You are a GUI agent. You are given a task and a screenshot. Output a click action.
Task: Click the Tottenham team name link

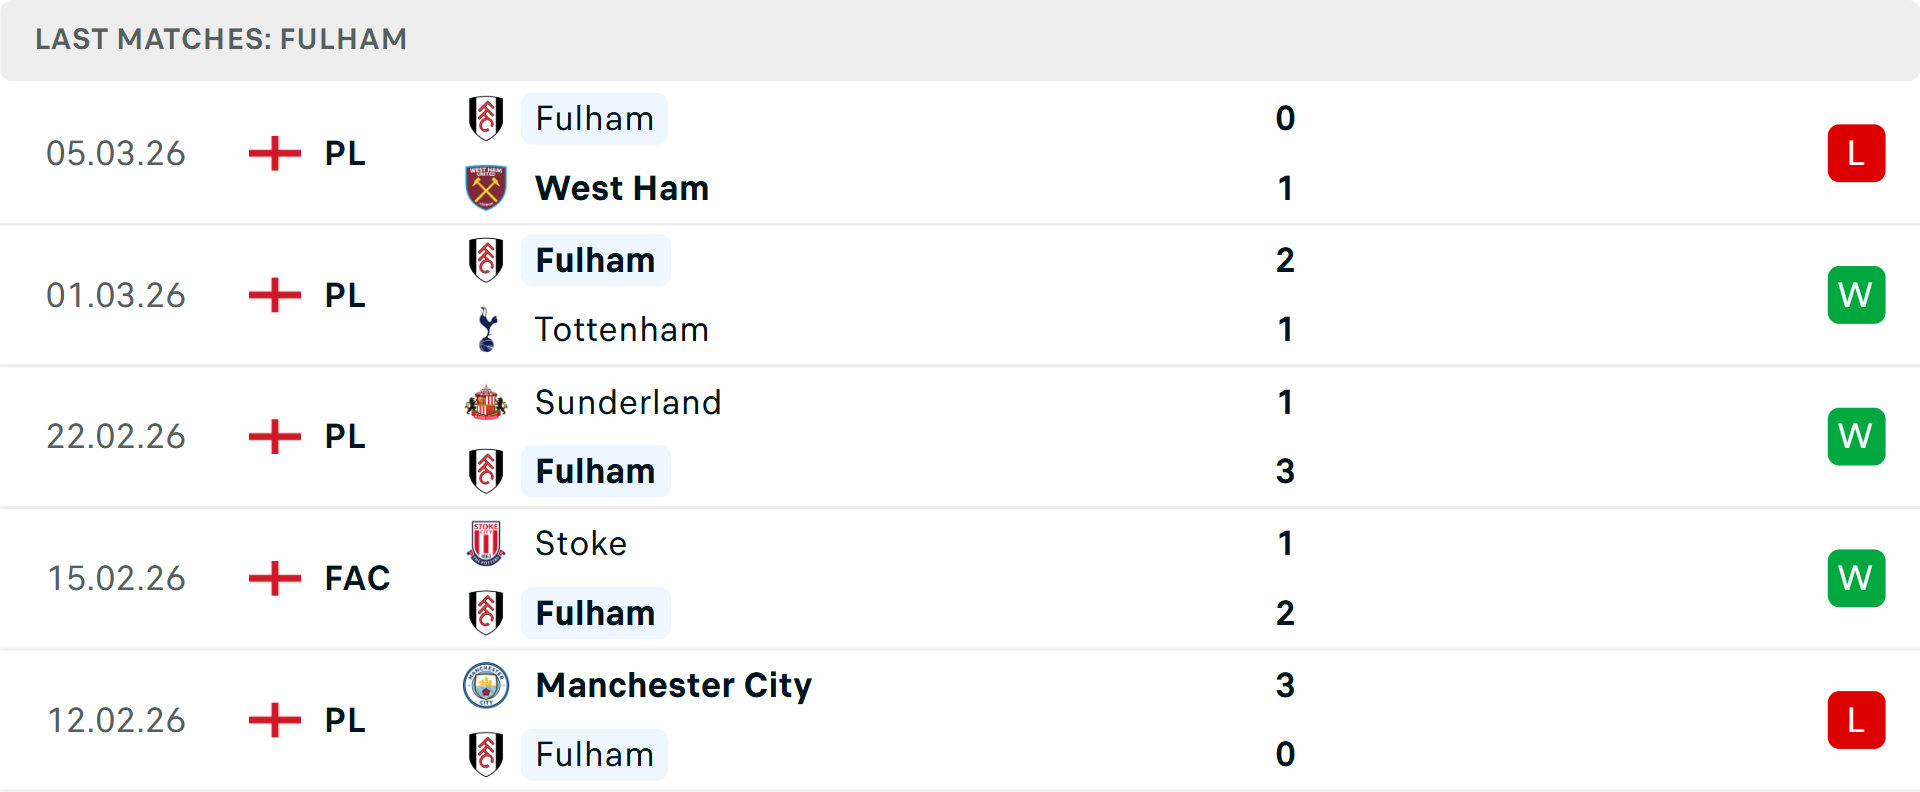(x=621, y=329)
